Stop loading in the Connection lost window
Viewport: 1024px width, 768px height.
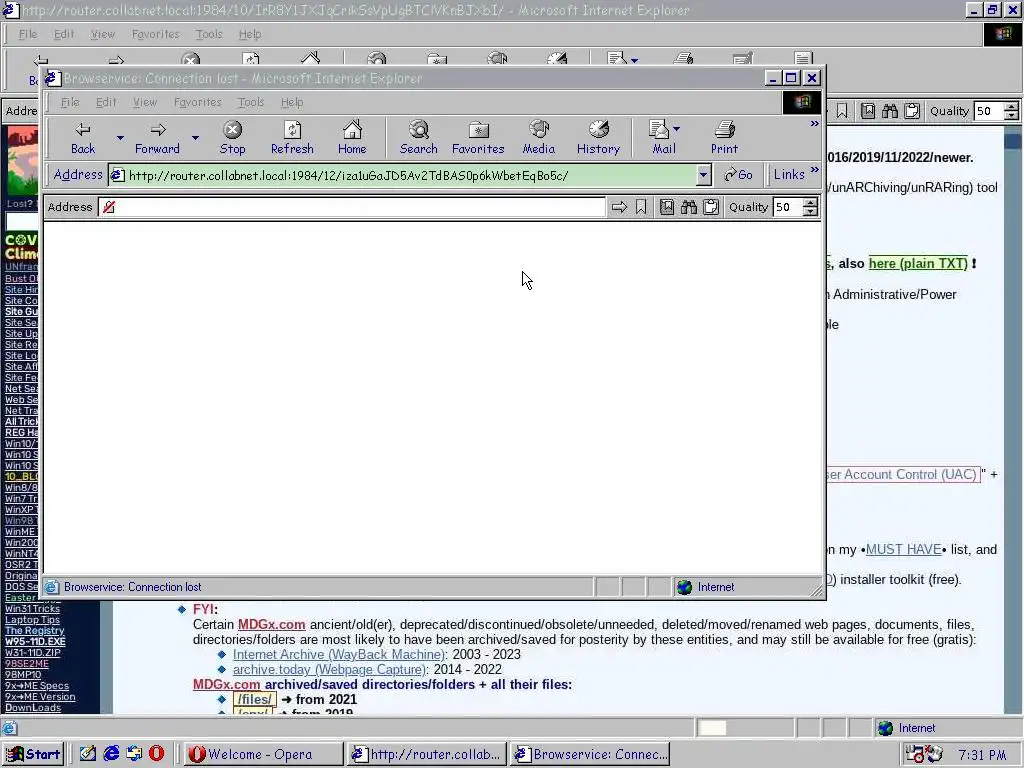(x=232, y=138)
